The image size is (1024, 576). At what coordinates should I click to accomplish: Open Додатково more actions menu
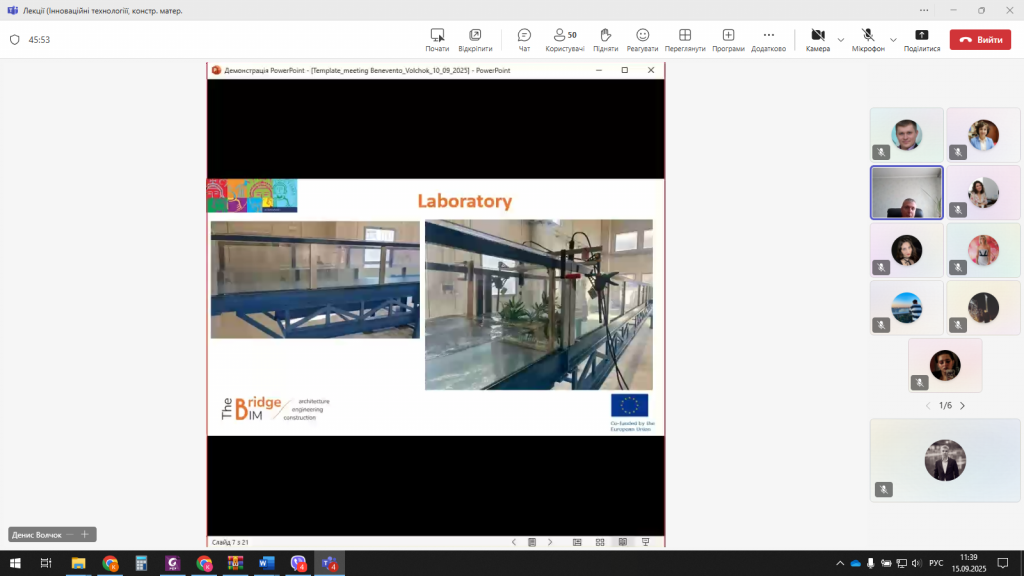pos(768,39)
